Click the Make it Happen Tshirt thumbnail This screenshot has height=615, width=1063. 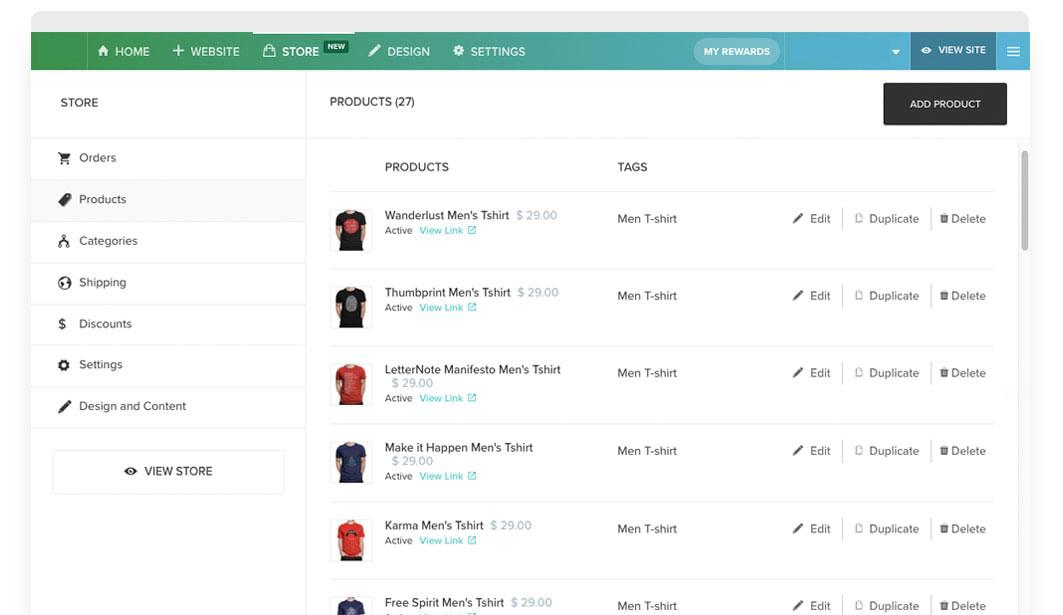click(351, 462)
